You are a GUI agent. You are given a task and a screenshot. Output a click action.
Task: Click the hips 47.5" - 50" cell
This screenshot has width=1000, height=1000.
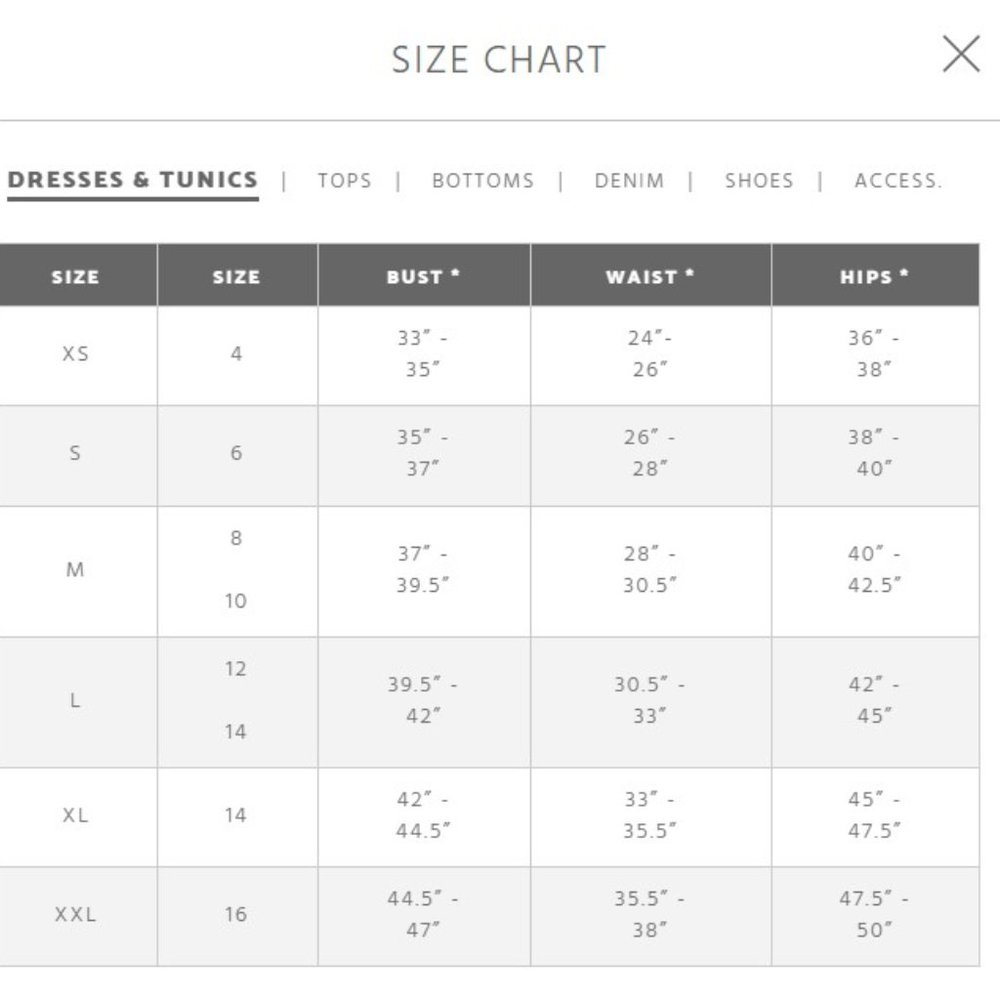875,915
